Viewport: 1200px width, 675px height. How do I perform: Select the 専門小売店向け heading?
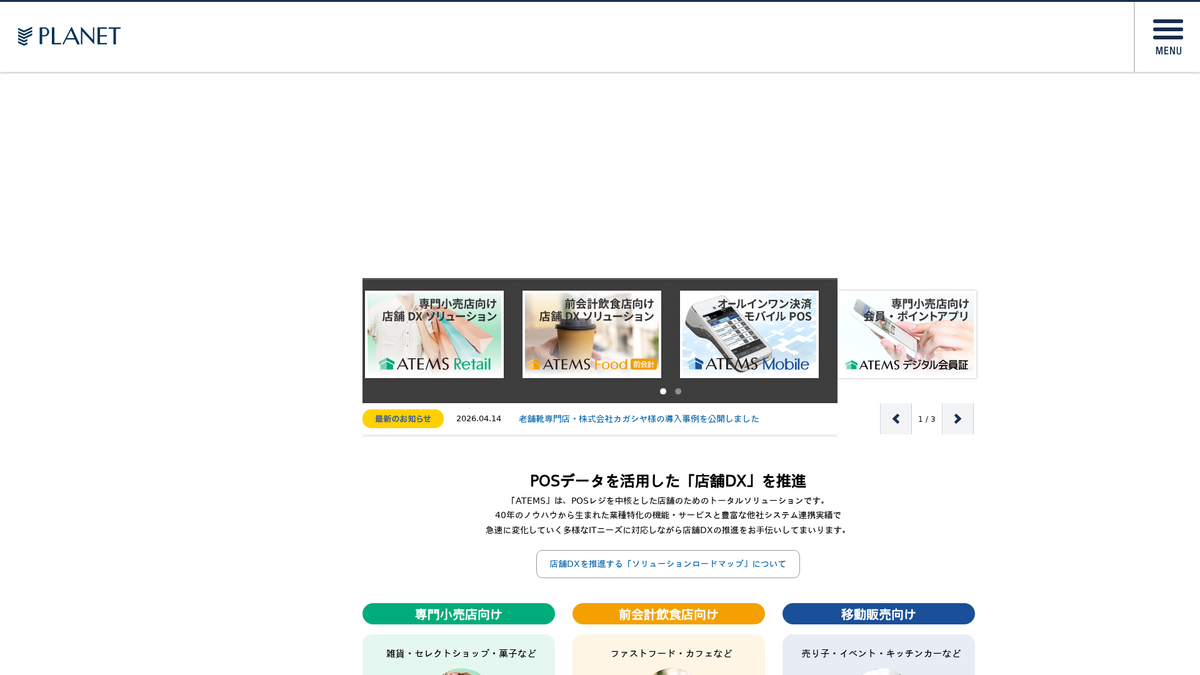pos(459,614)
